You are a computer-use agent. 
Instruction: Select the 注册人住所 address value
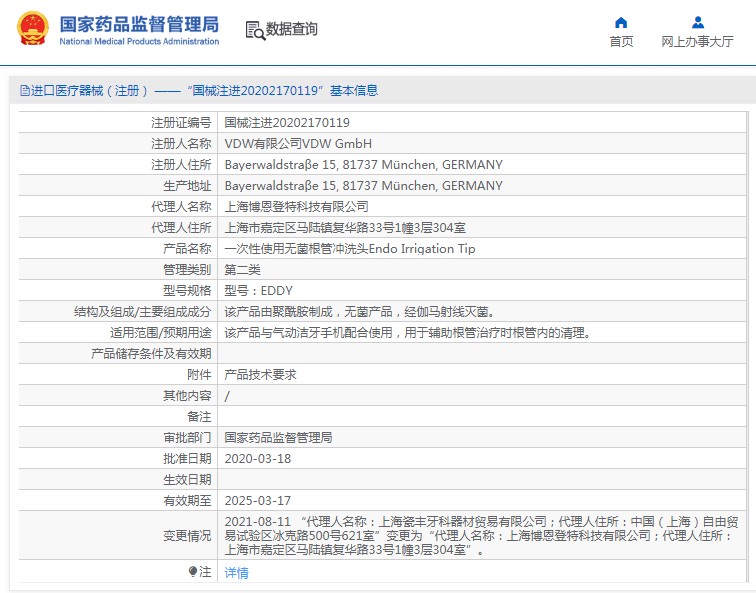364,165
